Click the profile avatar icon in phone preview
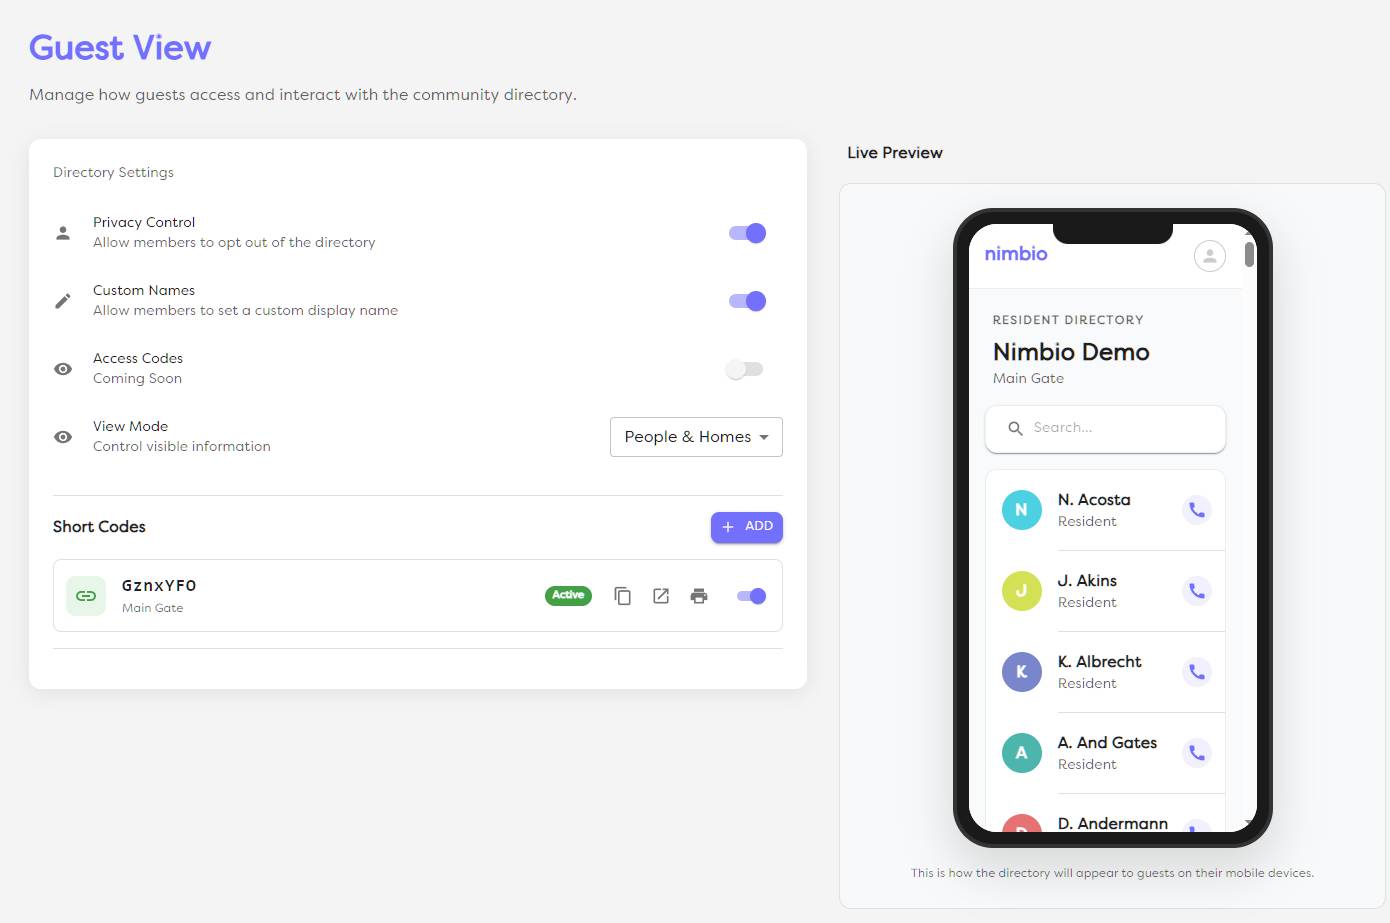Screen dimensions: 1390x923 pyautogui.click(x=1210, y=256)
